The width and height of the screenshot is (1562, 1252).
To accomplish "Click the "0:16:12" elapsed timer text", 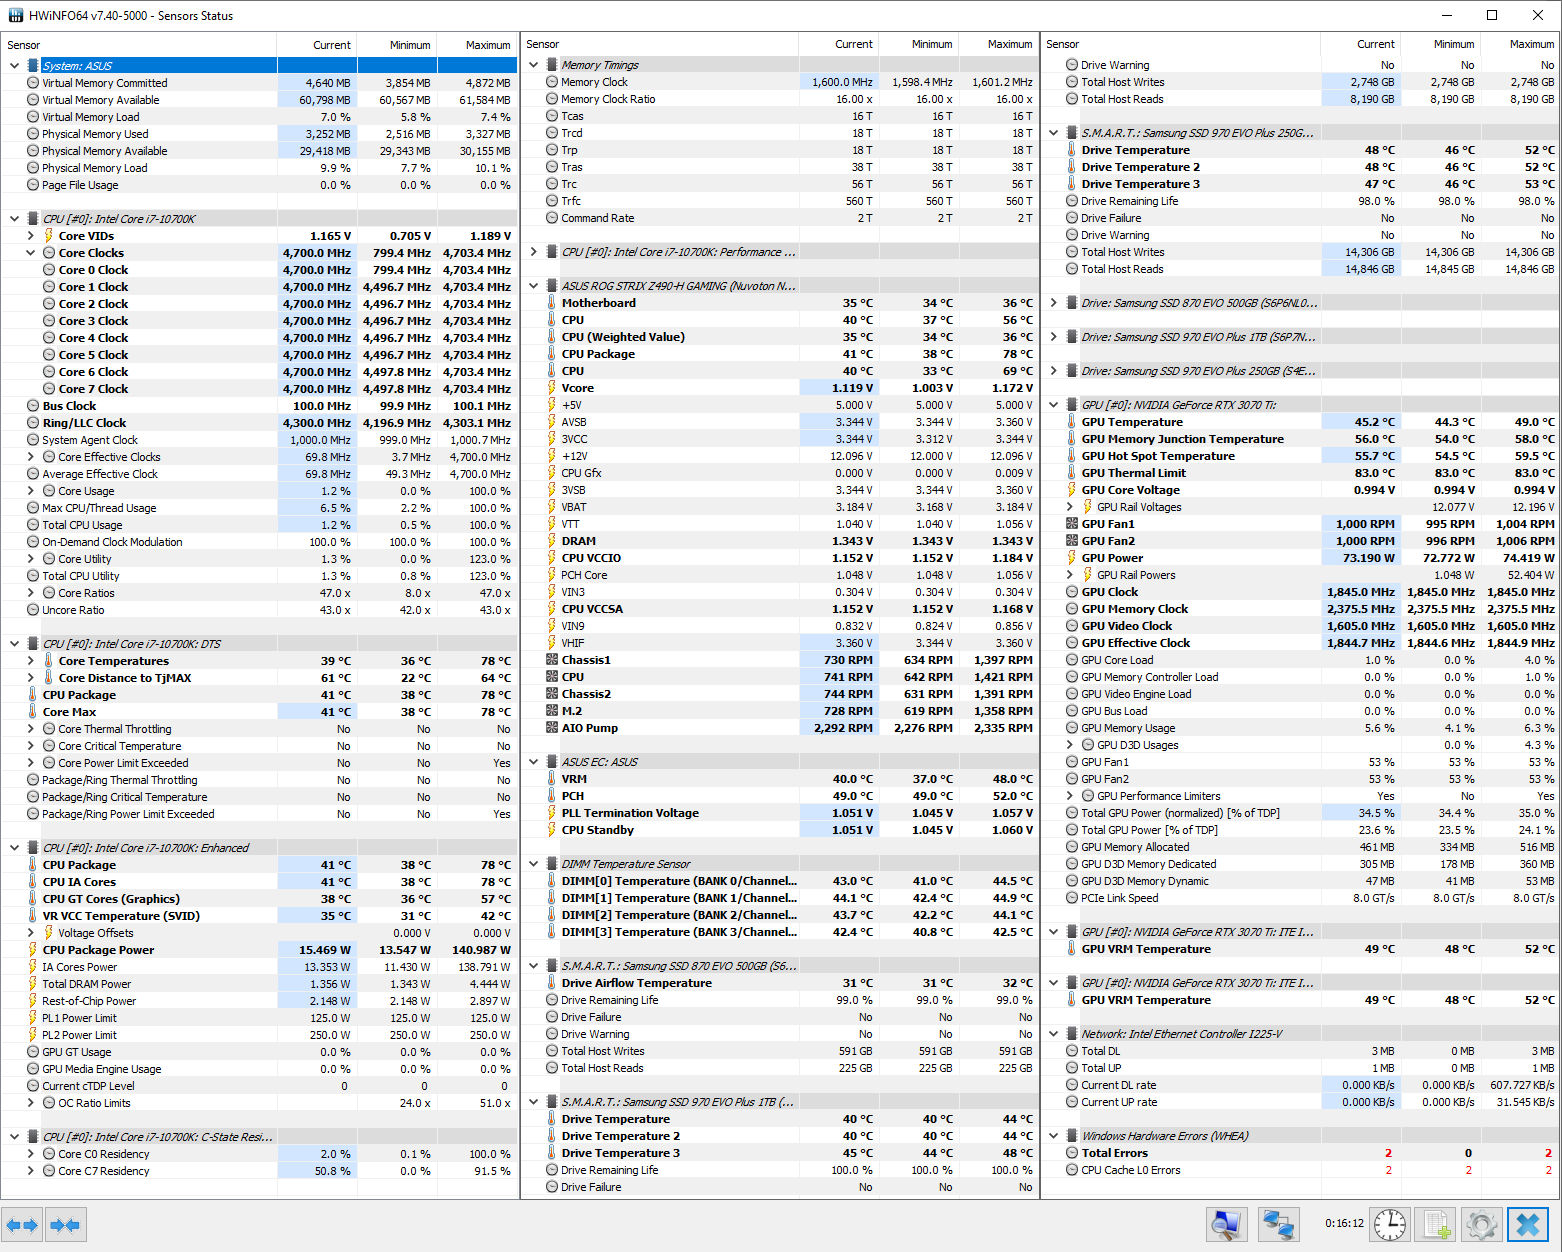I will pyautogui.click(x=1344, y=1223).
